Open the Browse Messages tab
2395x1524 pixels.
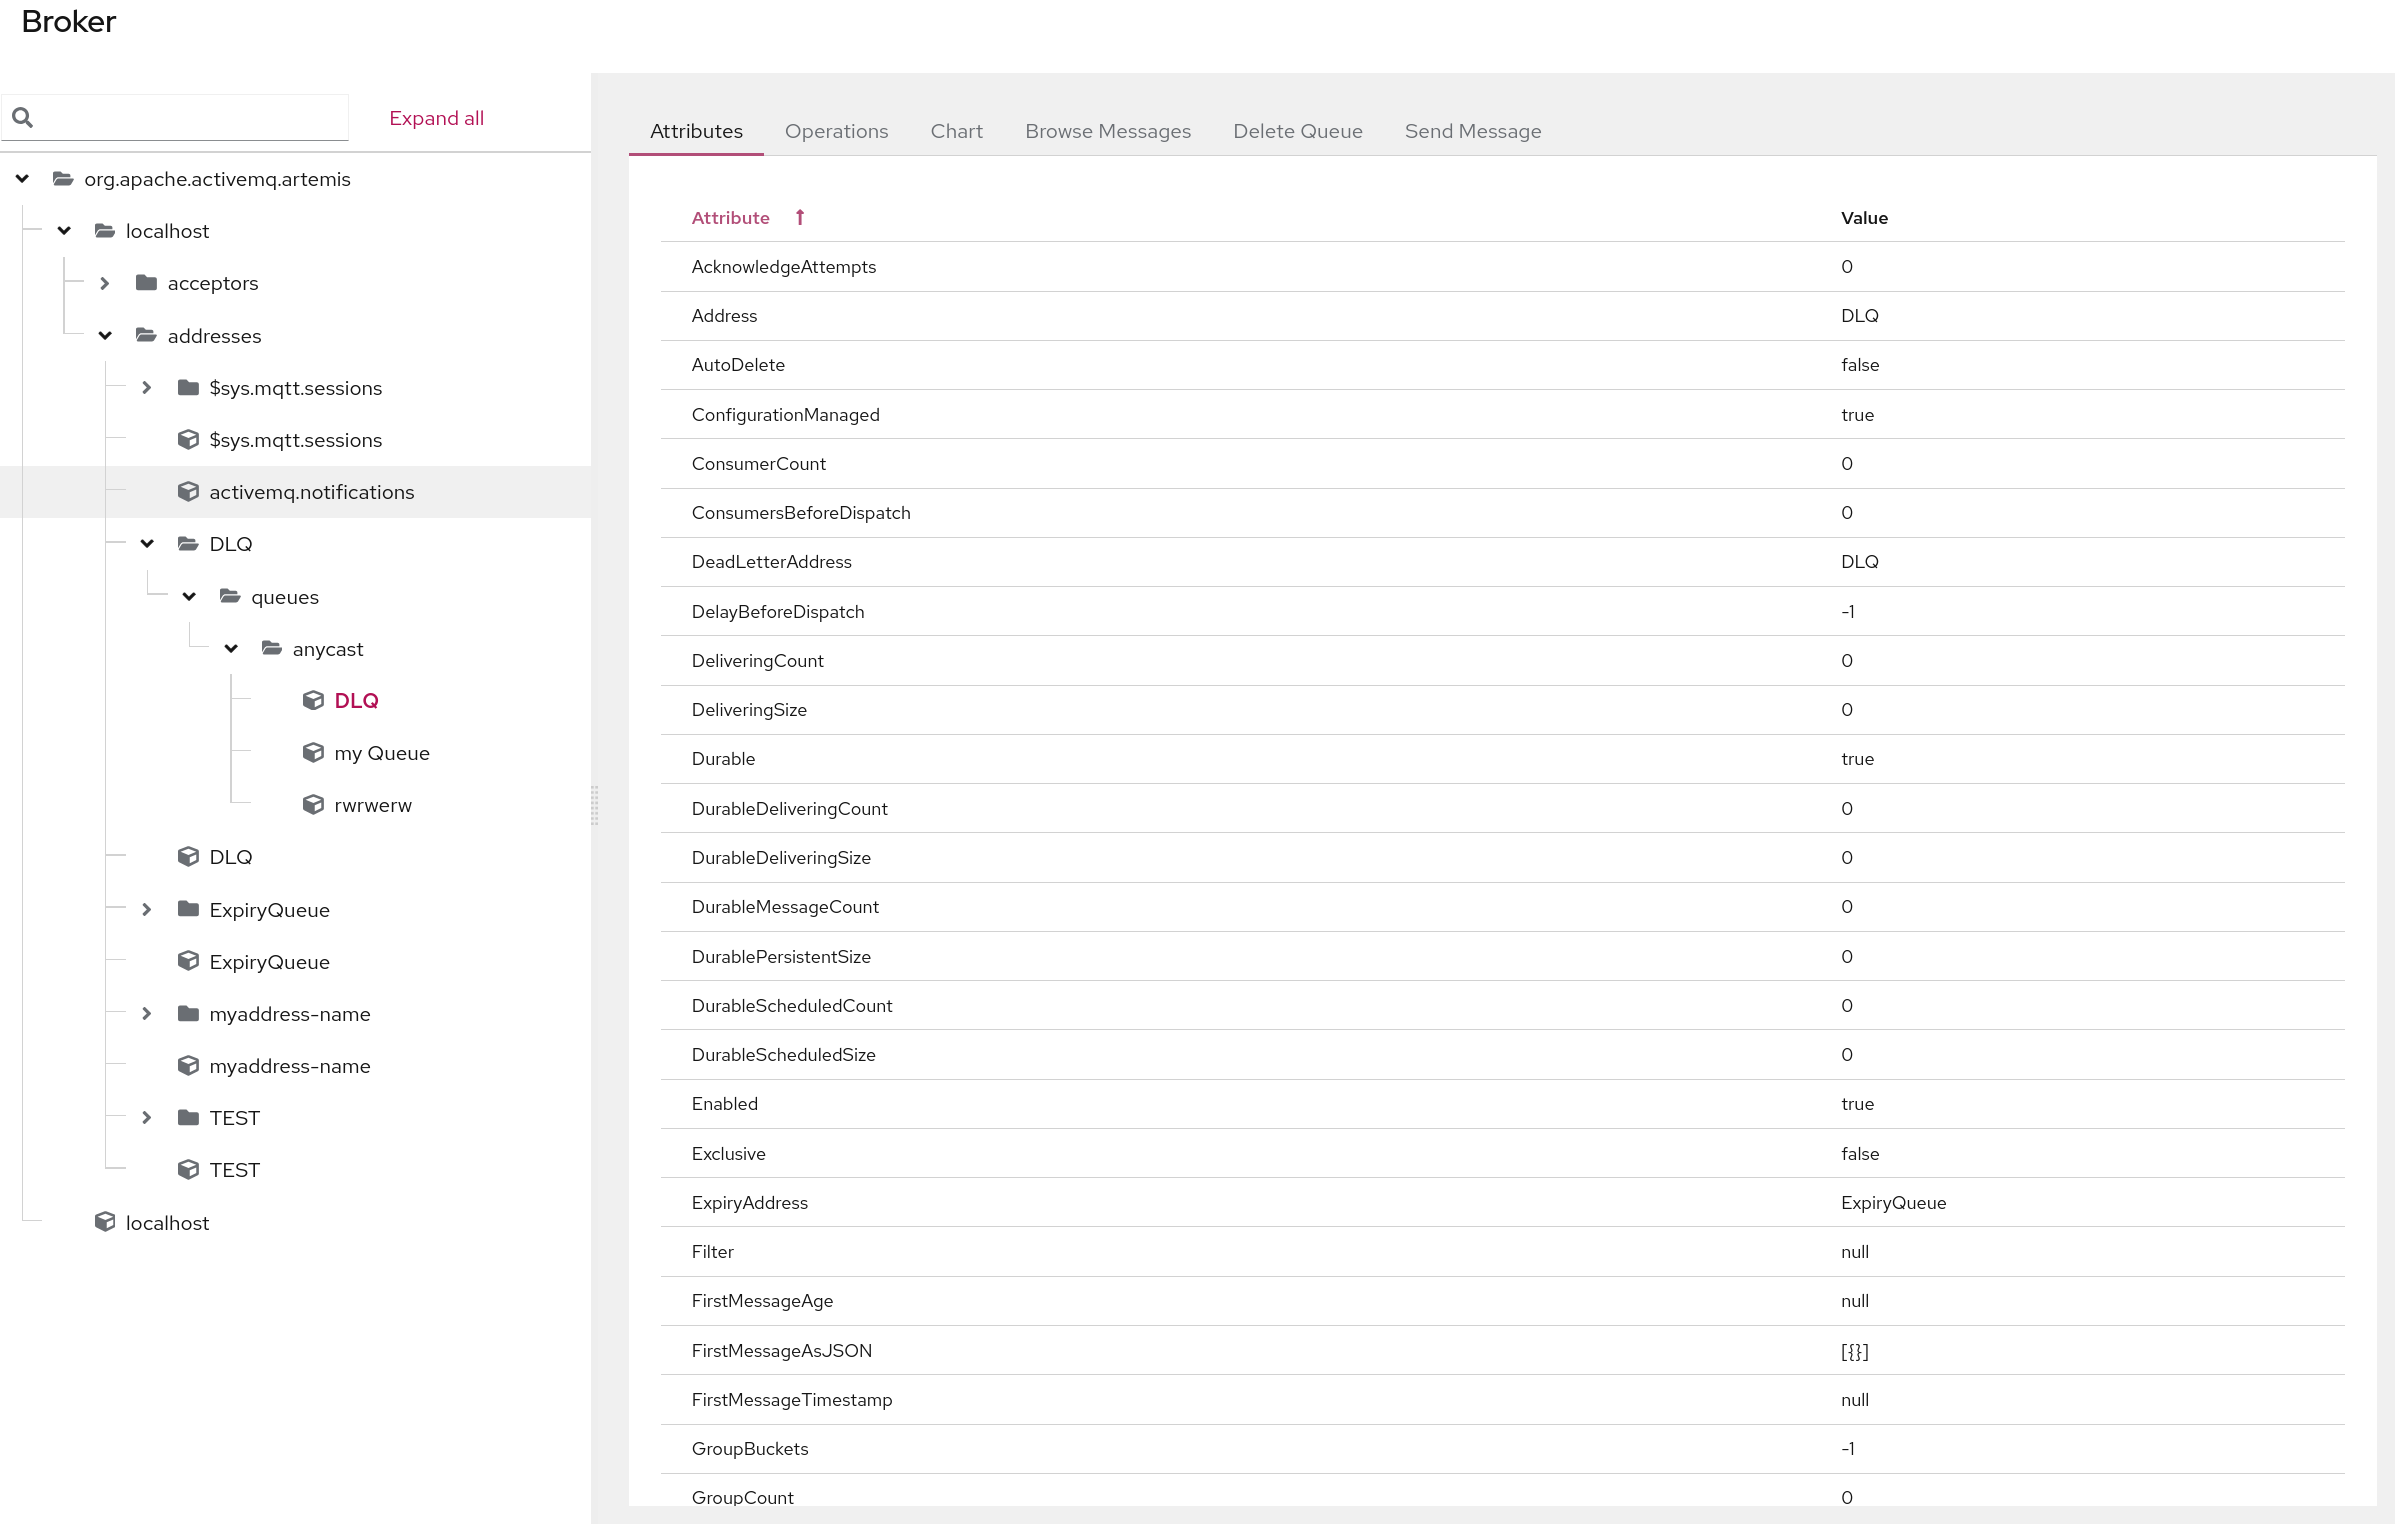(1107, 131)
